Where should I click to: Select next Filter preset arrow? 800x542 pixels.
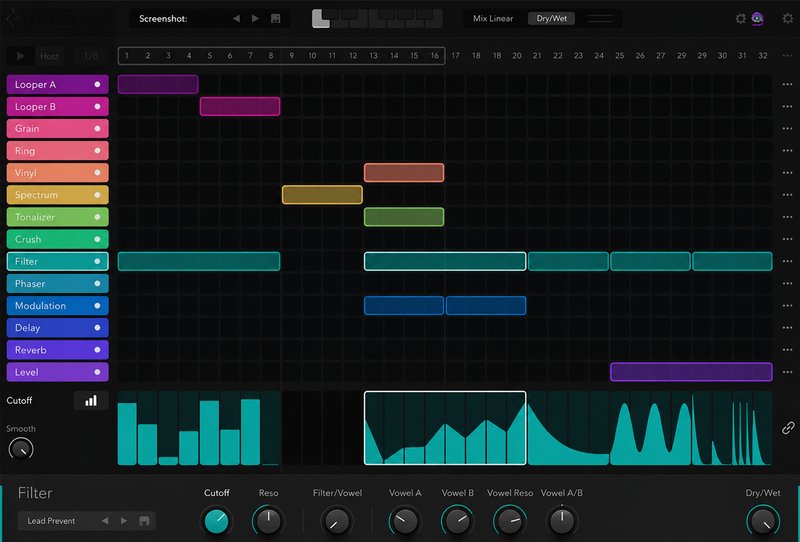[x=124, y=521]
